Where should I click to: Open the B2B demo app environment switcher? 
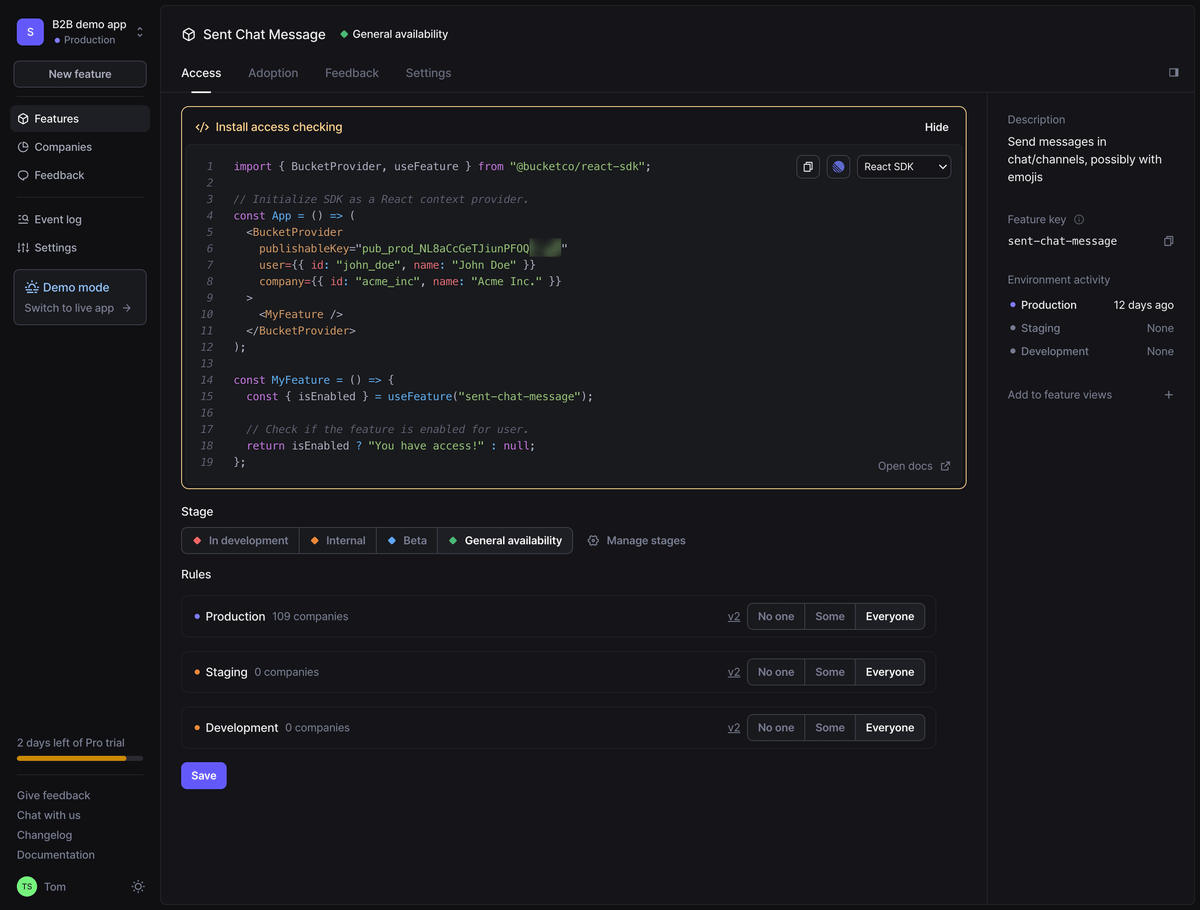[80, 32]
